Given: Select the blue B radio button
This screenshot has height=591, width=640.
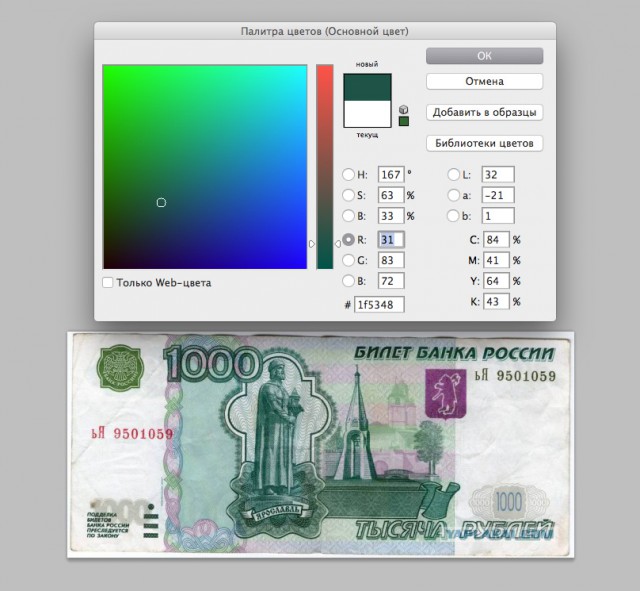Looking at the screenshot, I should [x=348, y=281].
